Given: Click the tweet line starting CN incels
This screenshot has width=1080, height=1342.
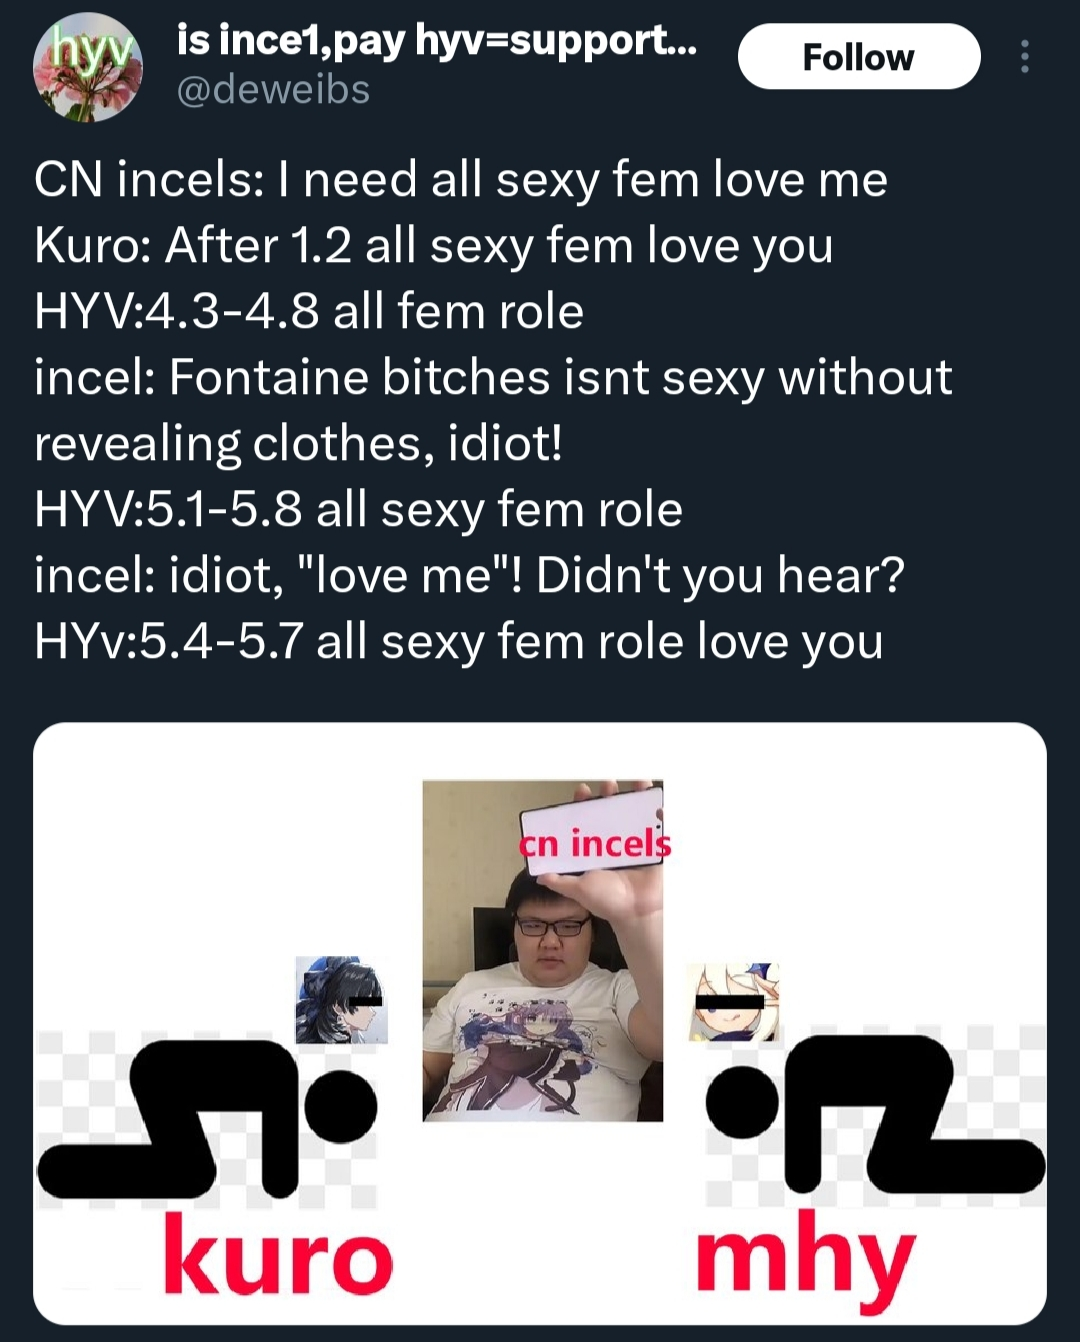Looking at the screenshot, I should click(461, 180).
